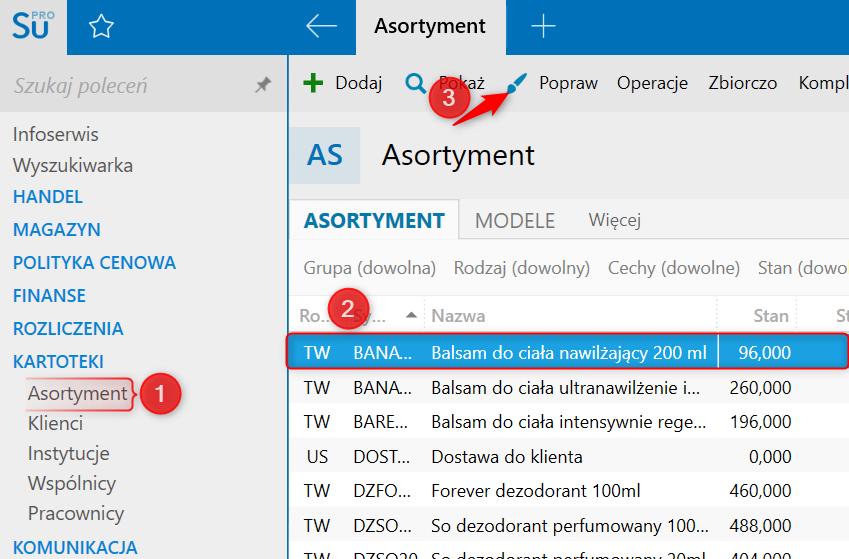Click the Su PRO logo icon
This screenshot has width=849, height=559.
[33, 25]
